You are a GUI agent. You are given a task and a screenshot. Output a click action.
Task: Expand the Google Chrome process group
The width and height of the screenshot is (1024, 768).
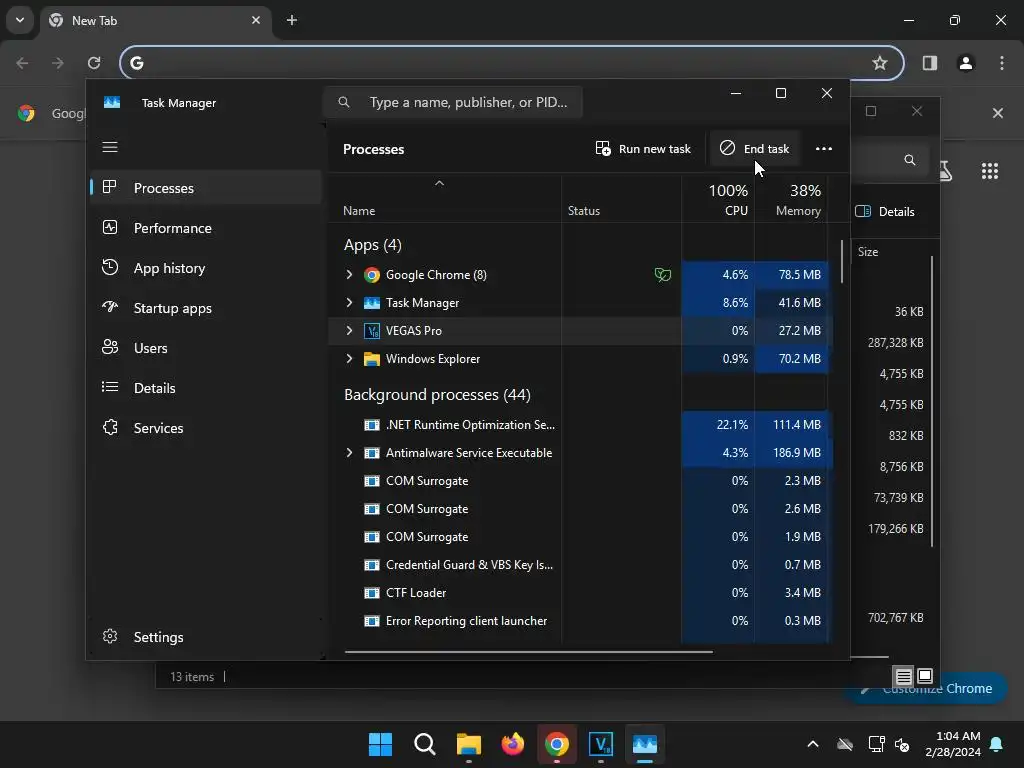point(349,275)
